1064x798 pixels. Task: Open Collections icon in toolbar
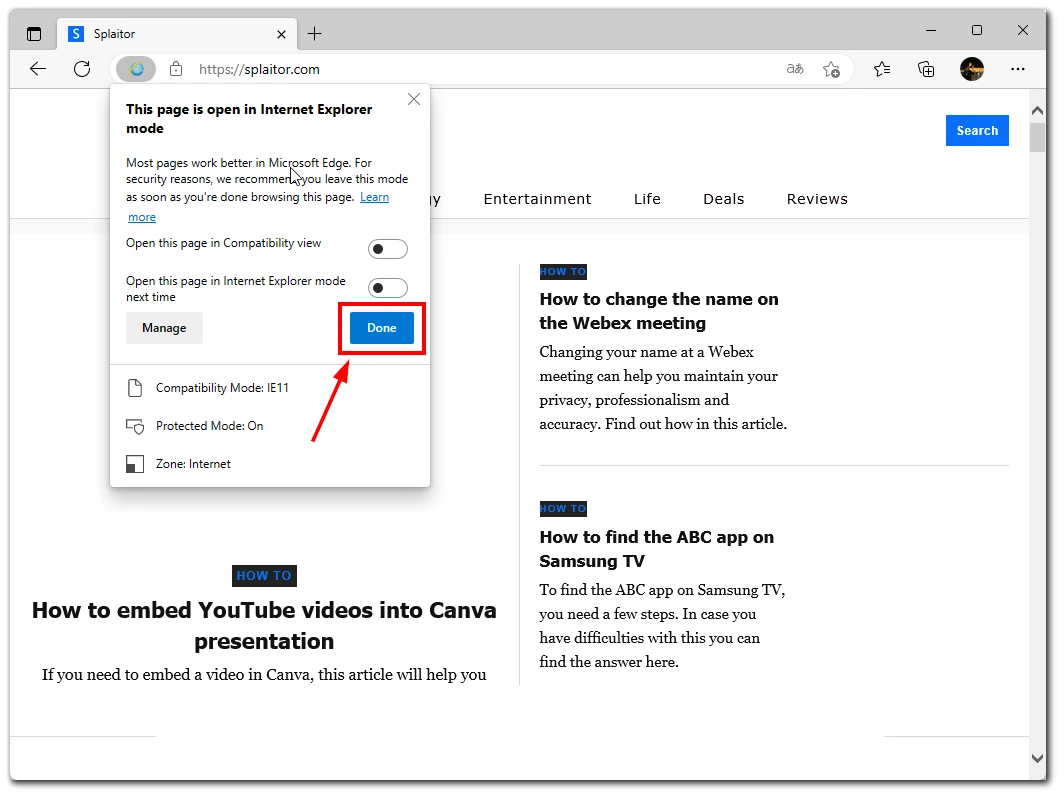[926, 69]
